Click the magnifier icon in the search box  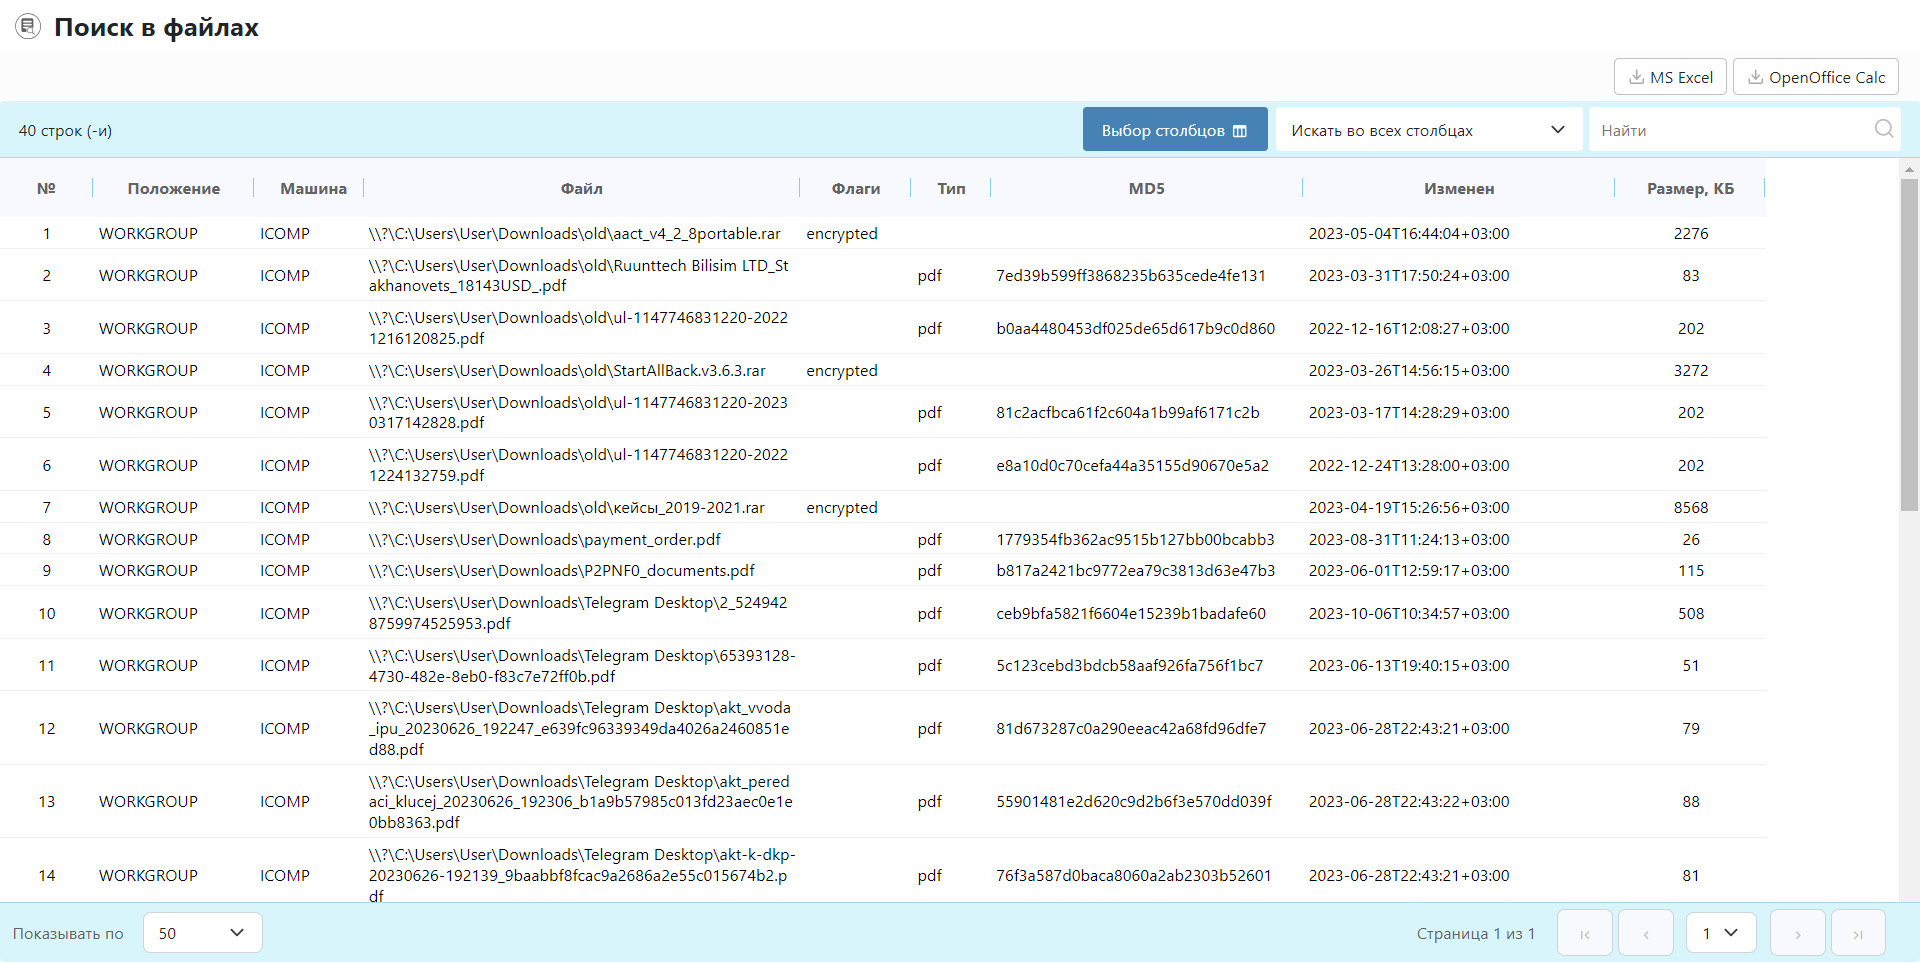1883,129
